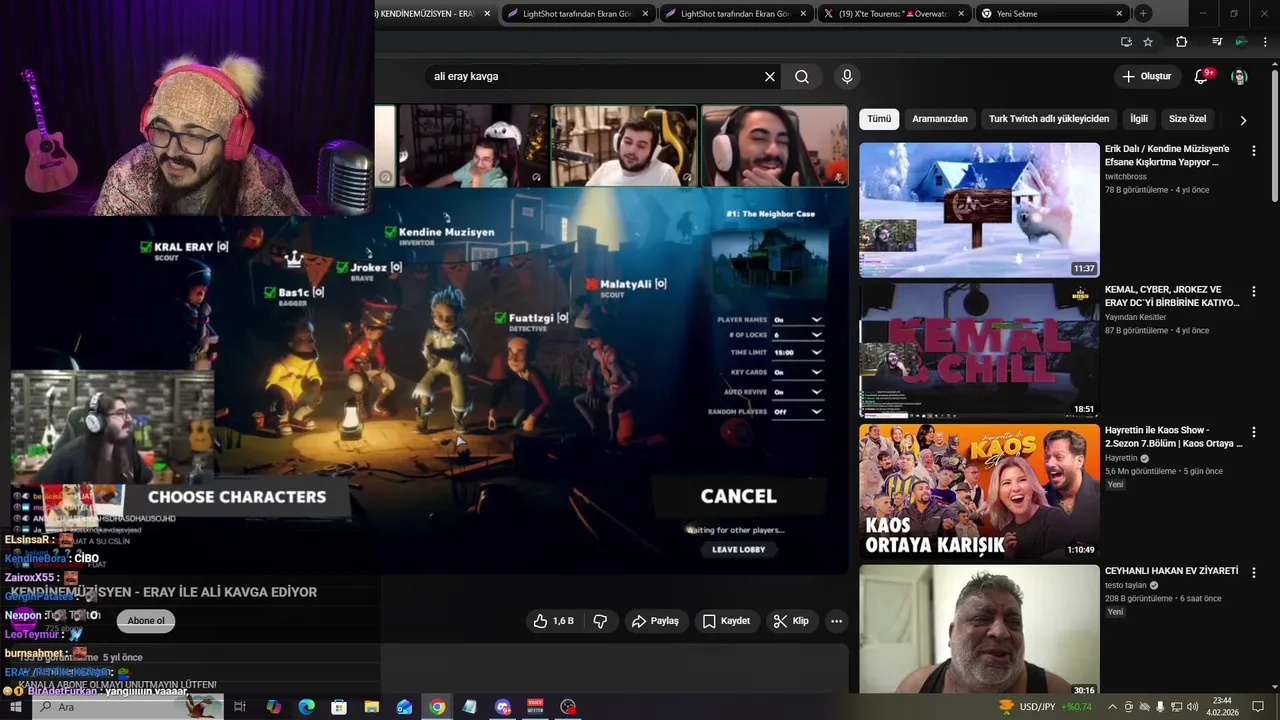The height and width of the screenshot is (720, 1280).
Task: Dislike the video with thumbs down
Action: point(600,621)
